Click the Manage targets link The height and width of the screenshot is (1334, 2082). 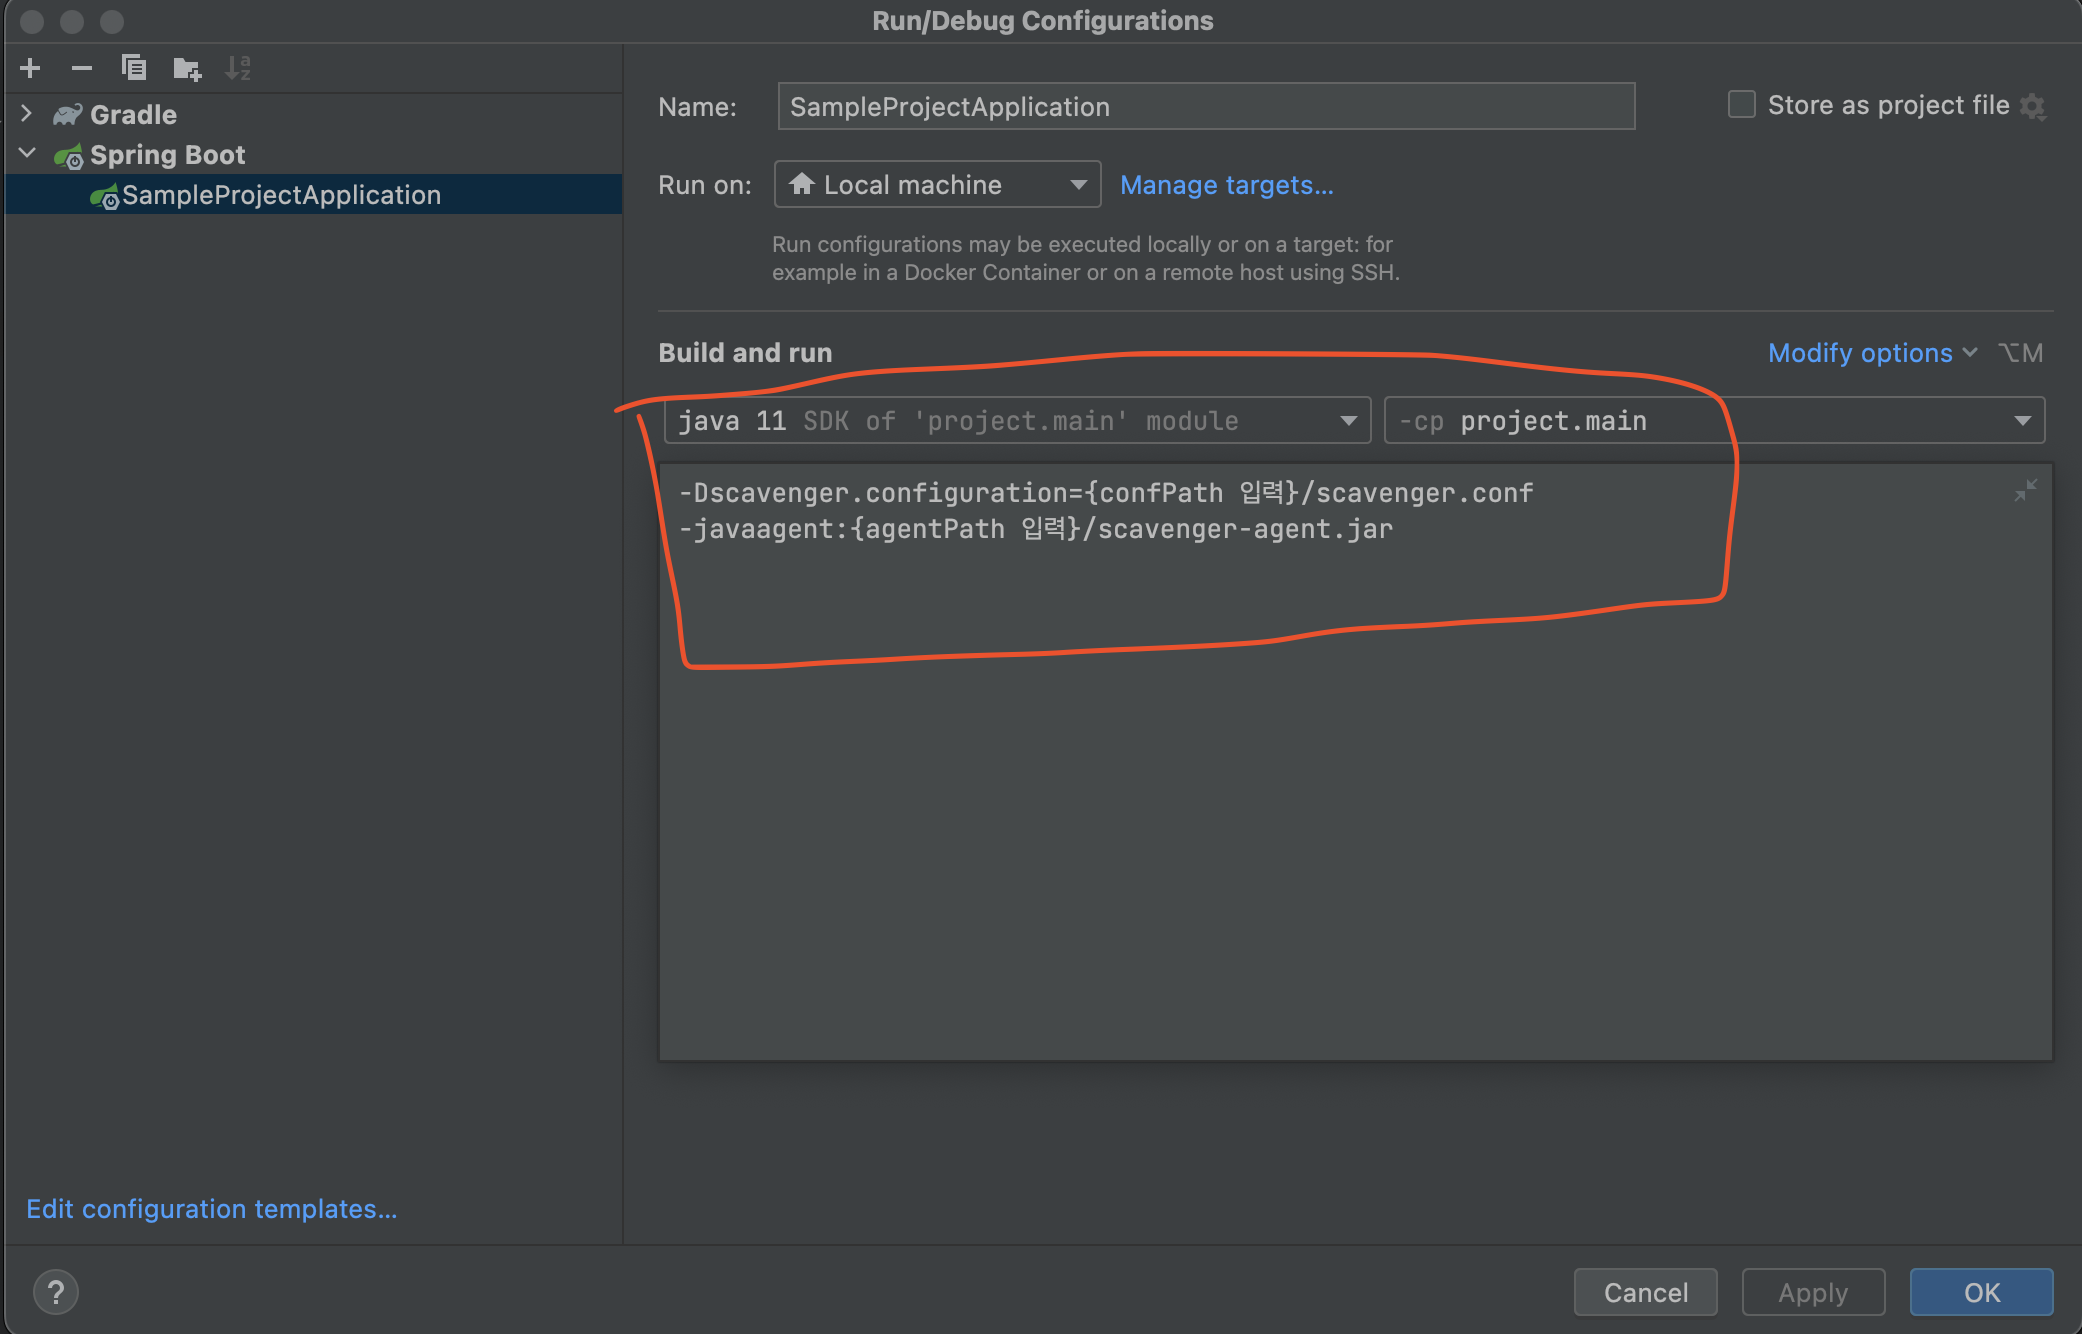tap(1226, 185)
